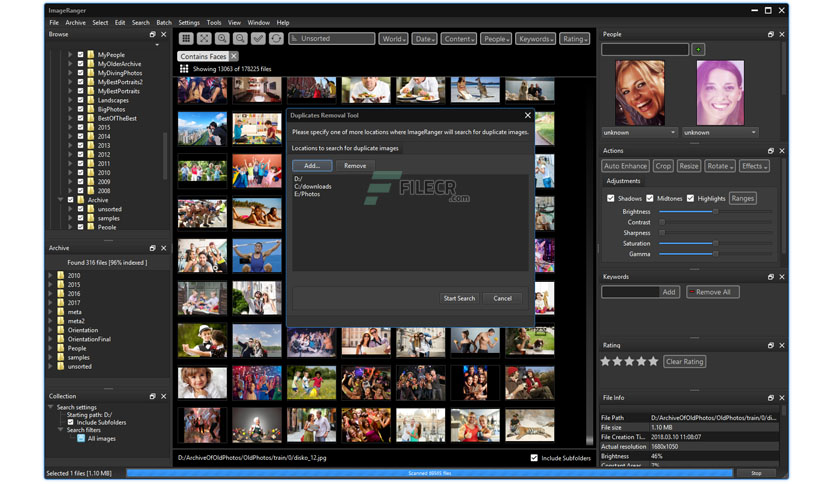Screen dimensions: 836x484
Task: Disable the Shadows adjustment checkbox
Action: (610, 198)
